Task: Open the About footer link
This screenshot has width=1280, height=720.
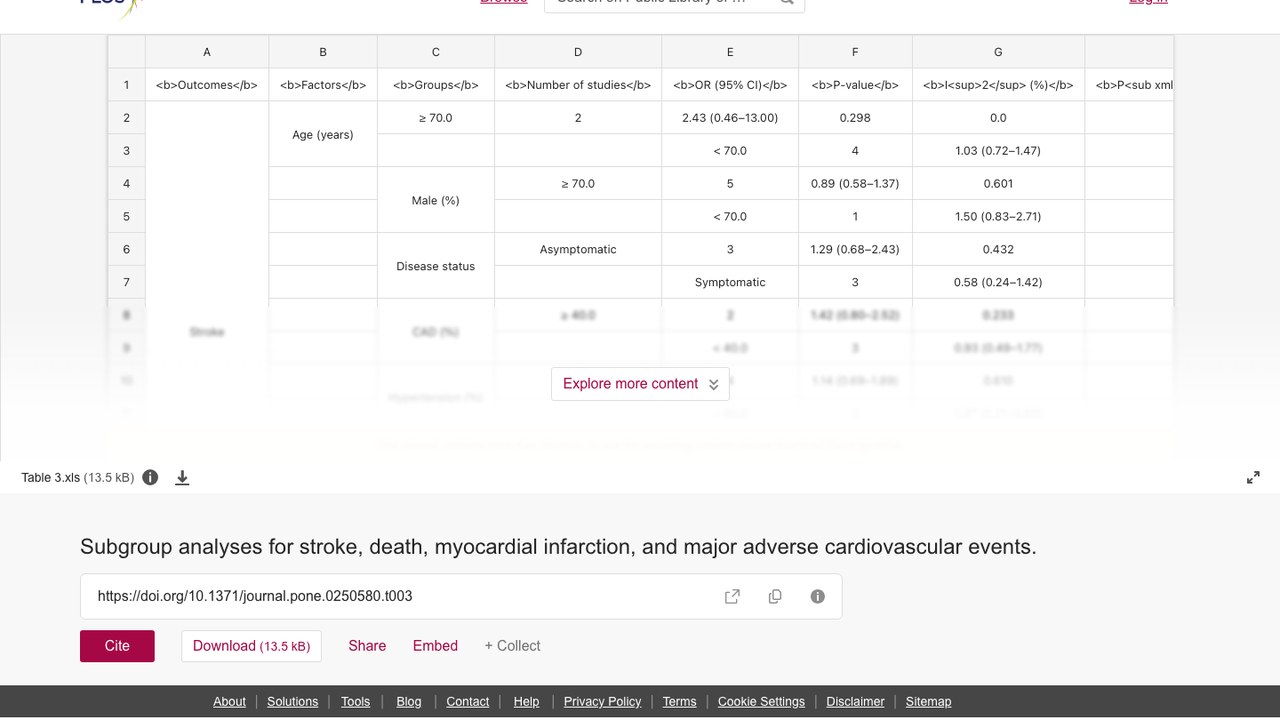Action: coord(229,701)
